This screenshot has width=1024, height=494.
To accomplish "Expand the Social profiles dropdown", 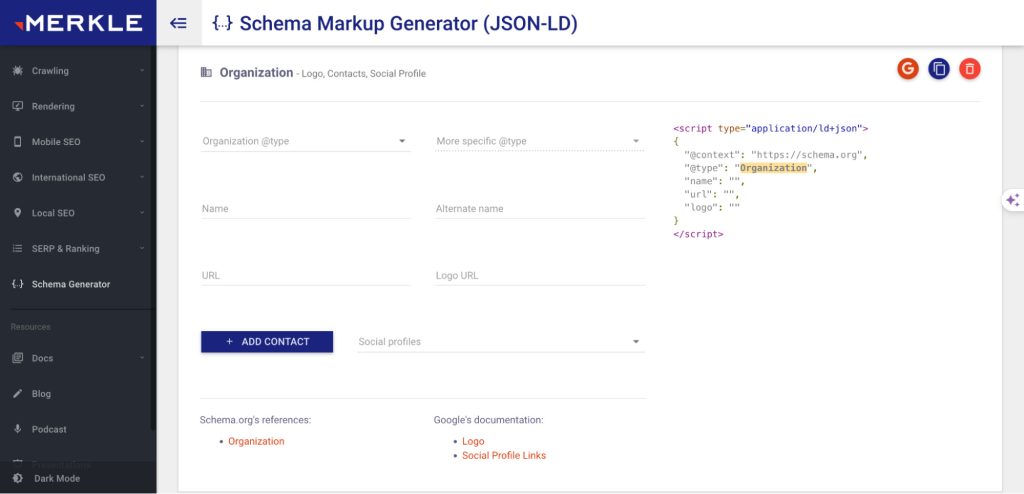I will (500, 342).
